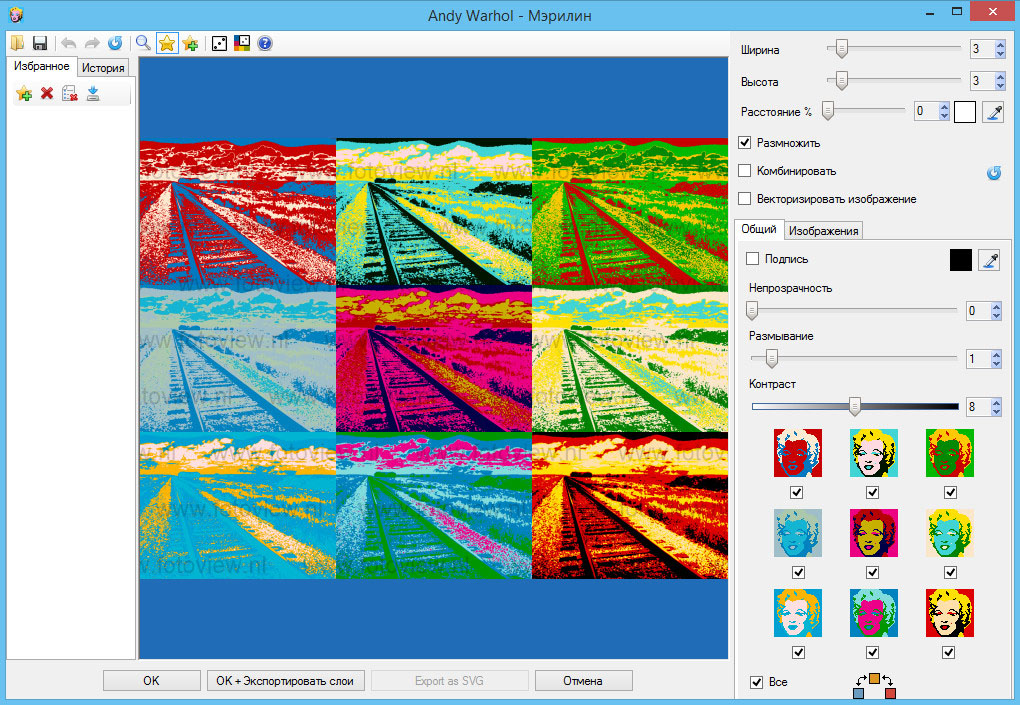Uncheck the Все checkbox

pos(757,682)
